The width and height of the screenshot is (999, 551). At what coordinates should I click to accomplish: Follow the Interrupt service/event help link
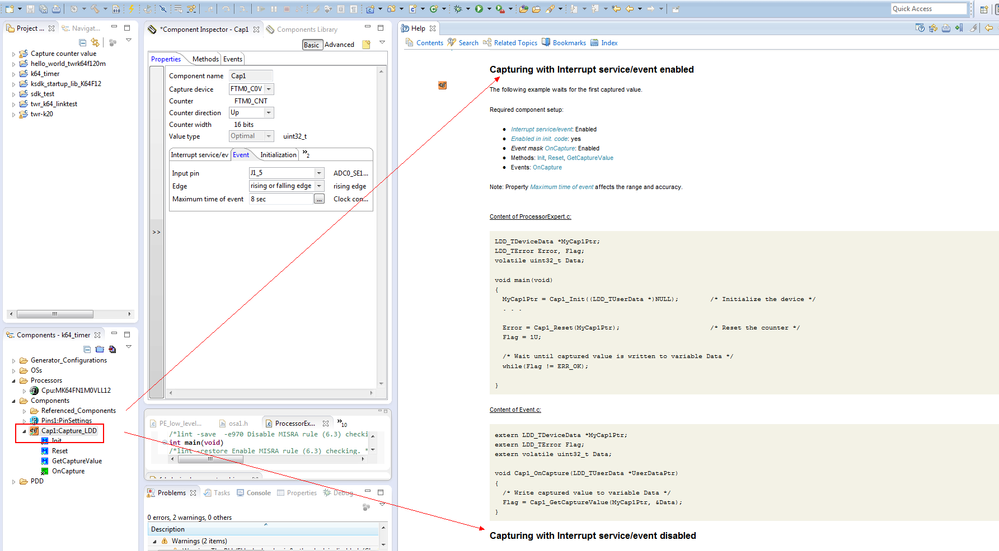click(542, 129)
